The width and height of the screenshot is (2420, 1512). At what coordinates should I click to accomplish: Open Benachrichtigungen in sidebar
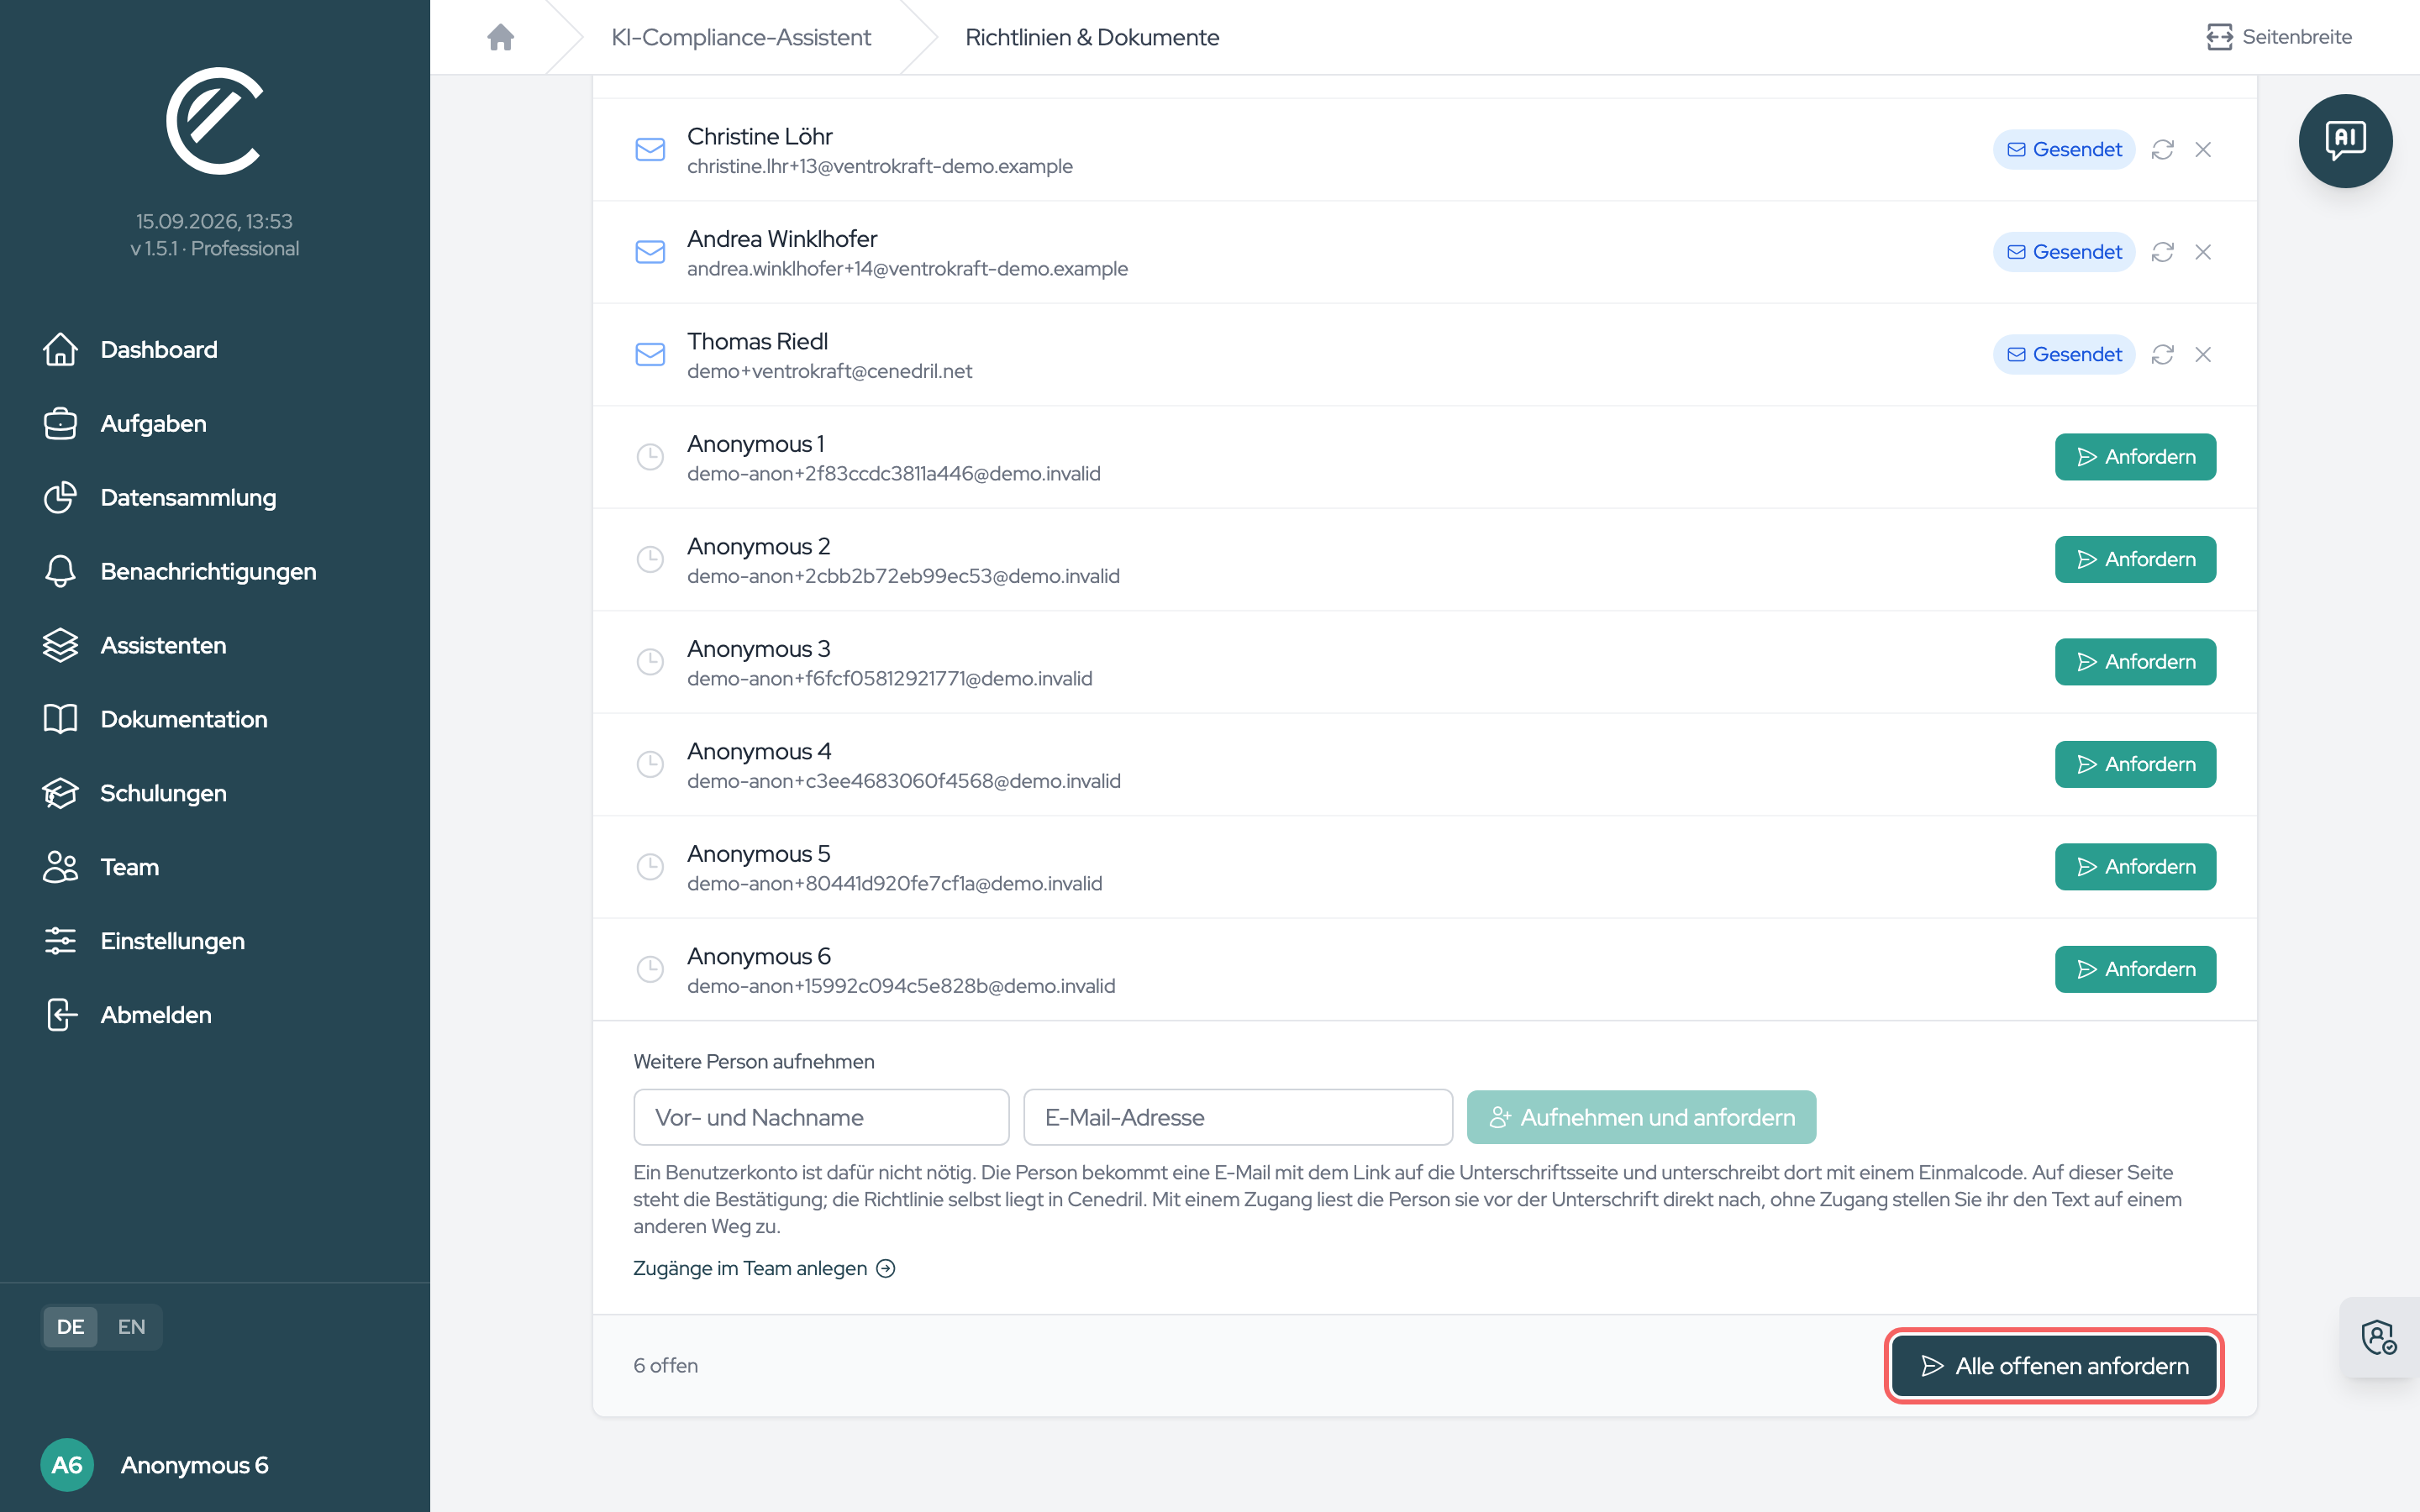180,572
